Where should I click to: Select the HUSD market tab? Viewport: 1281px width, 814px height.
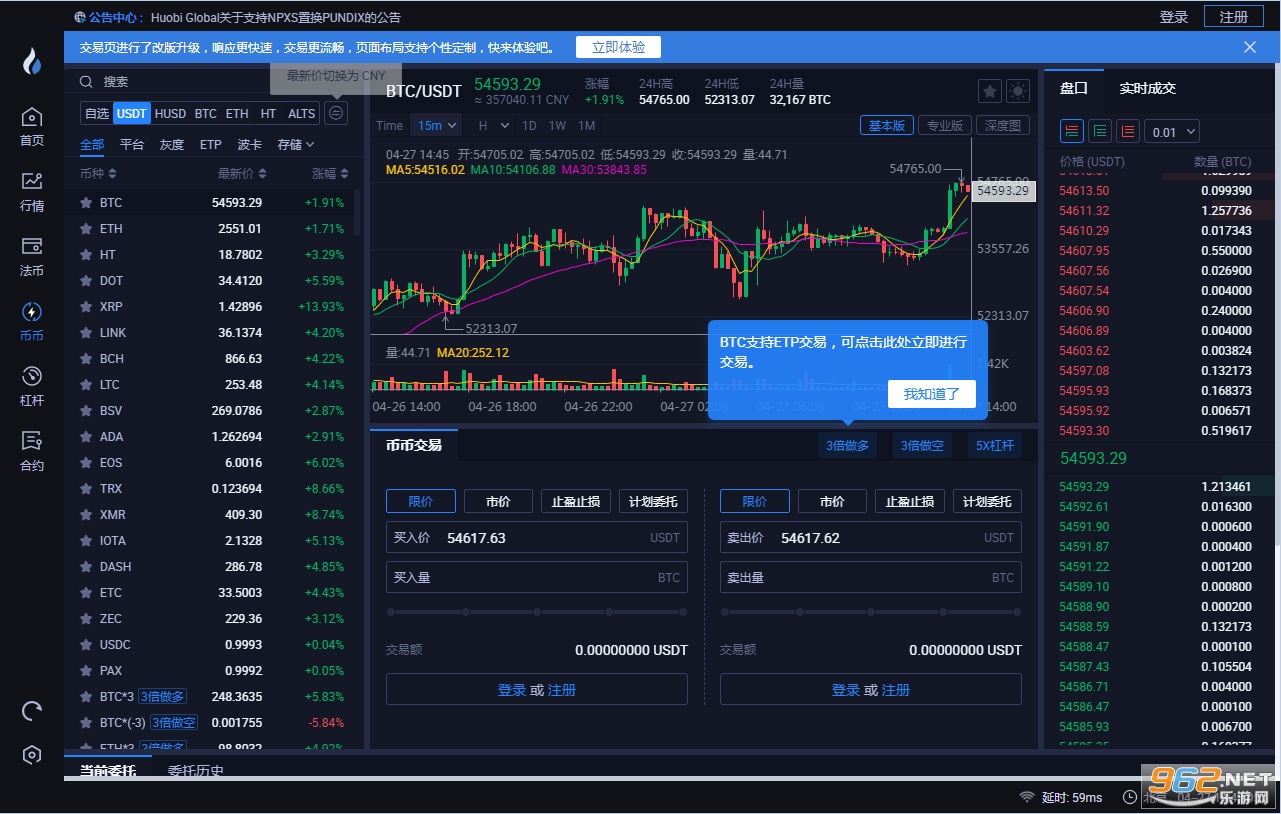[x=170, y=113]
